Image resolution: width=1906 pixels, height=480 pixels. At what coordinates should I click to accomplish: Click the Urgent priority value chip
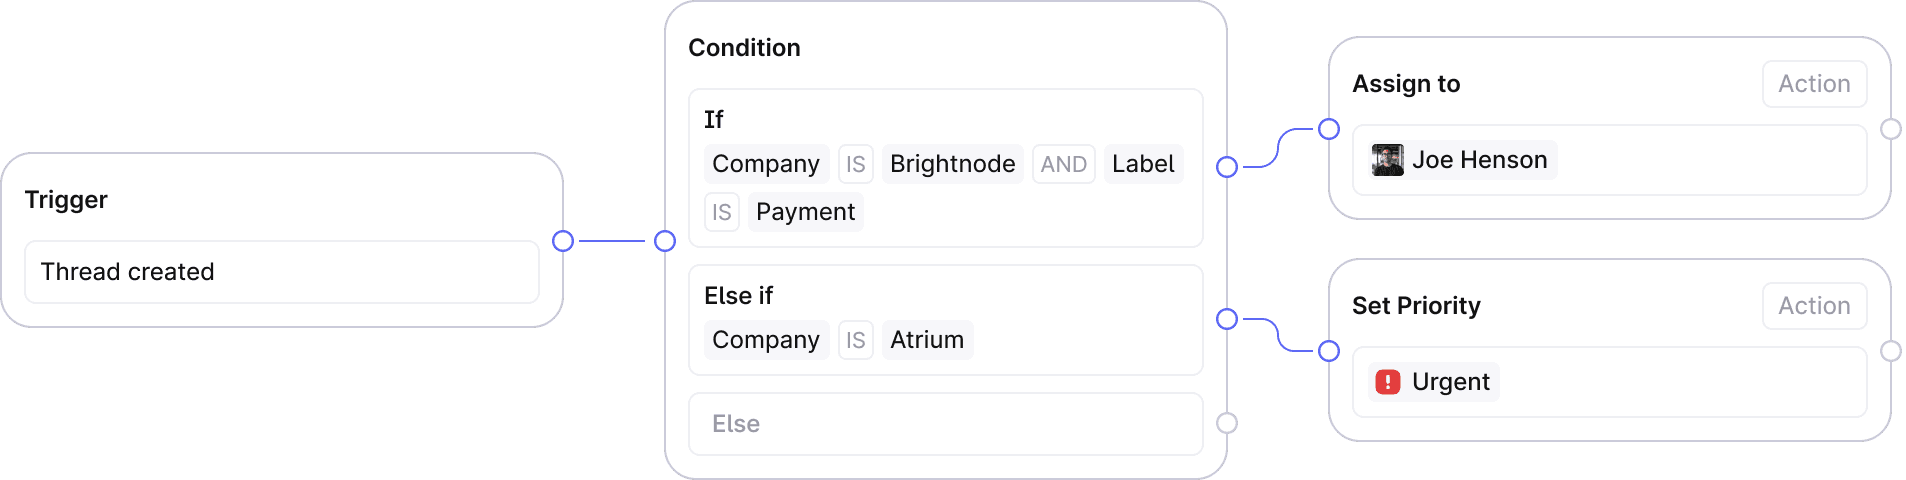(x=1449, y=382)
